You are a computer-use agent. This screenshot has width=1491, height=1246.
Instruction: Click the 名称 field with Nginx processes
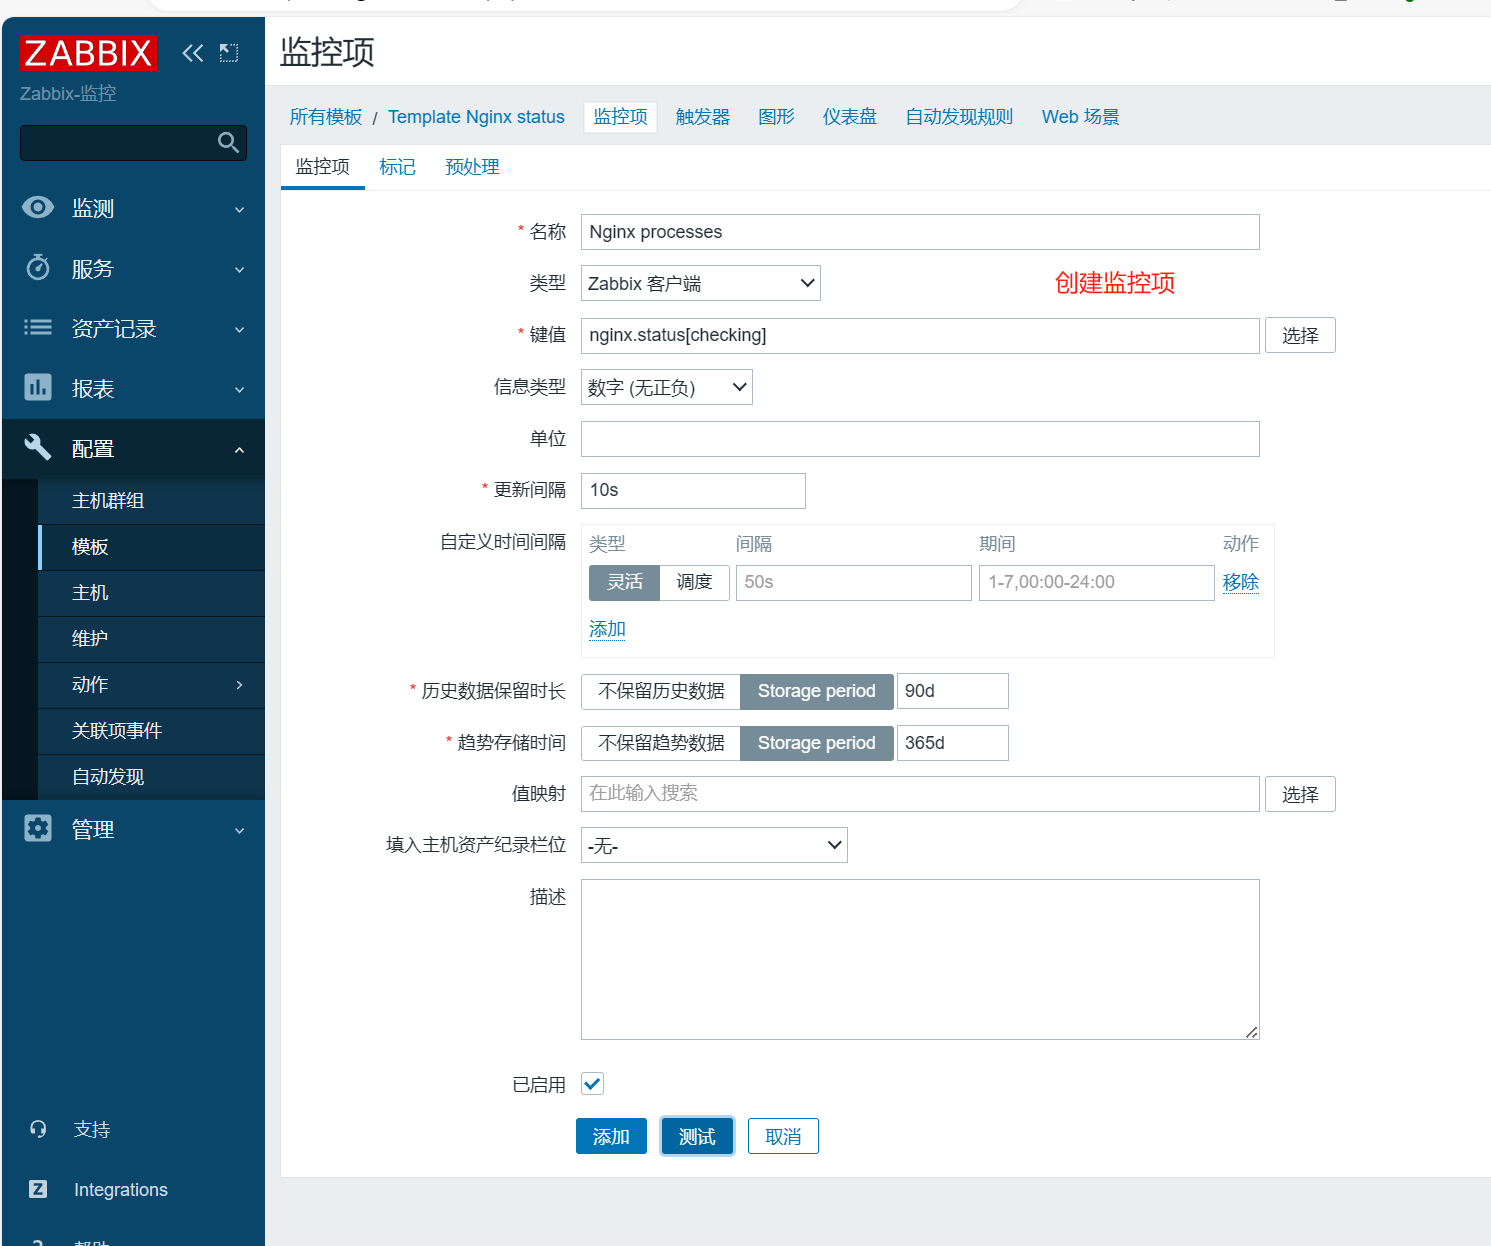click(x=920, y=232)
